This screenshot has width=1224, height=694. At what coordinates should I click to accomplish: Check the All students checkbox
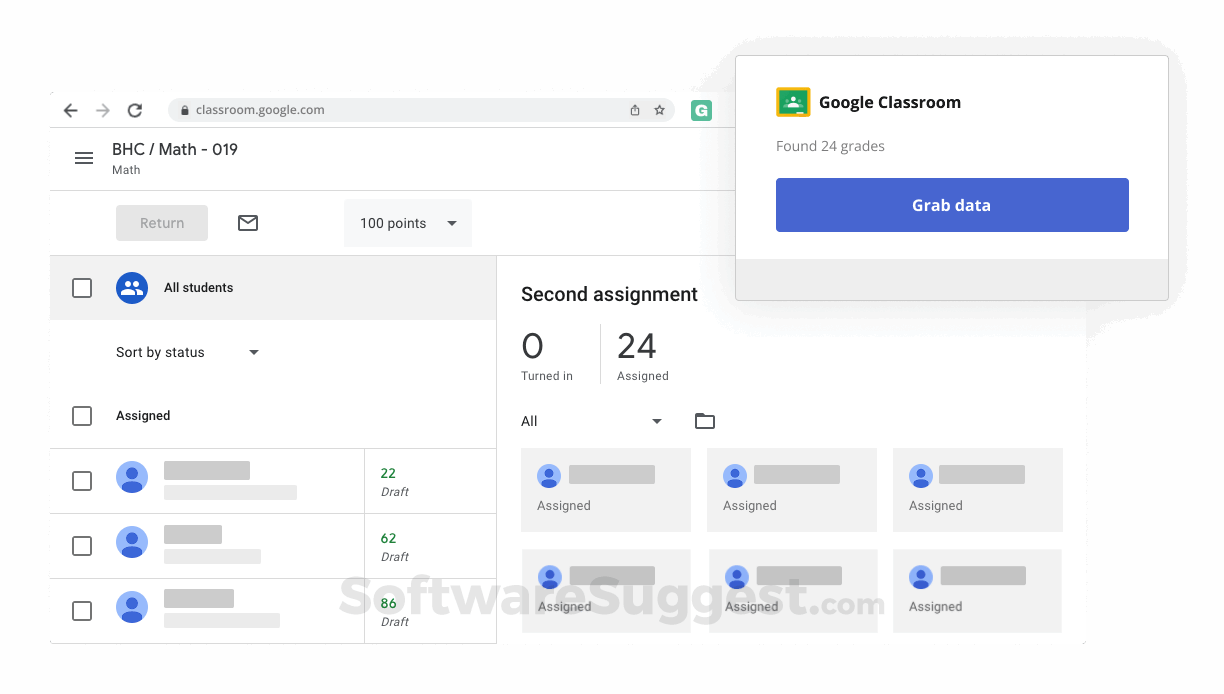point(82,288)
